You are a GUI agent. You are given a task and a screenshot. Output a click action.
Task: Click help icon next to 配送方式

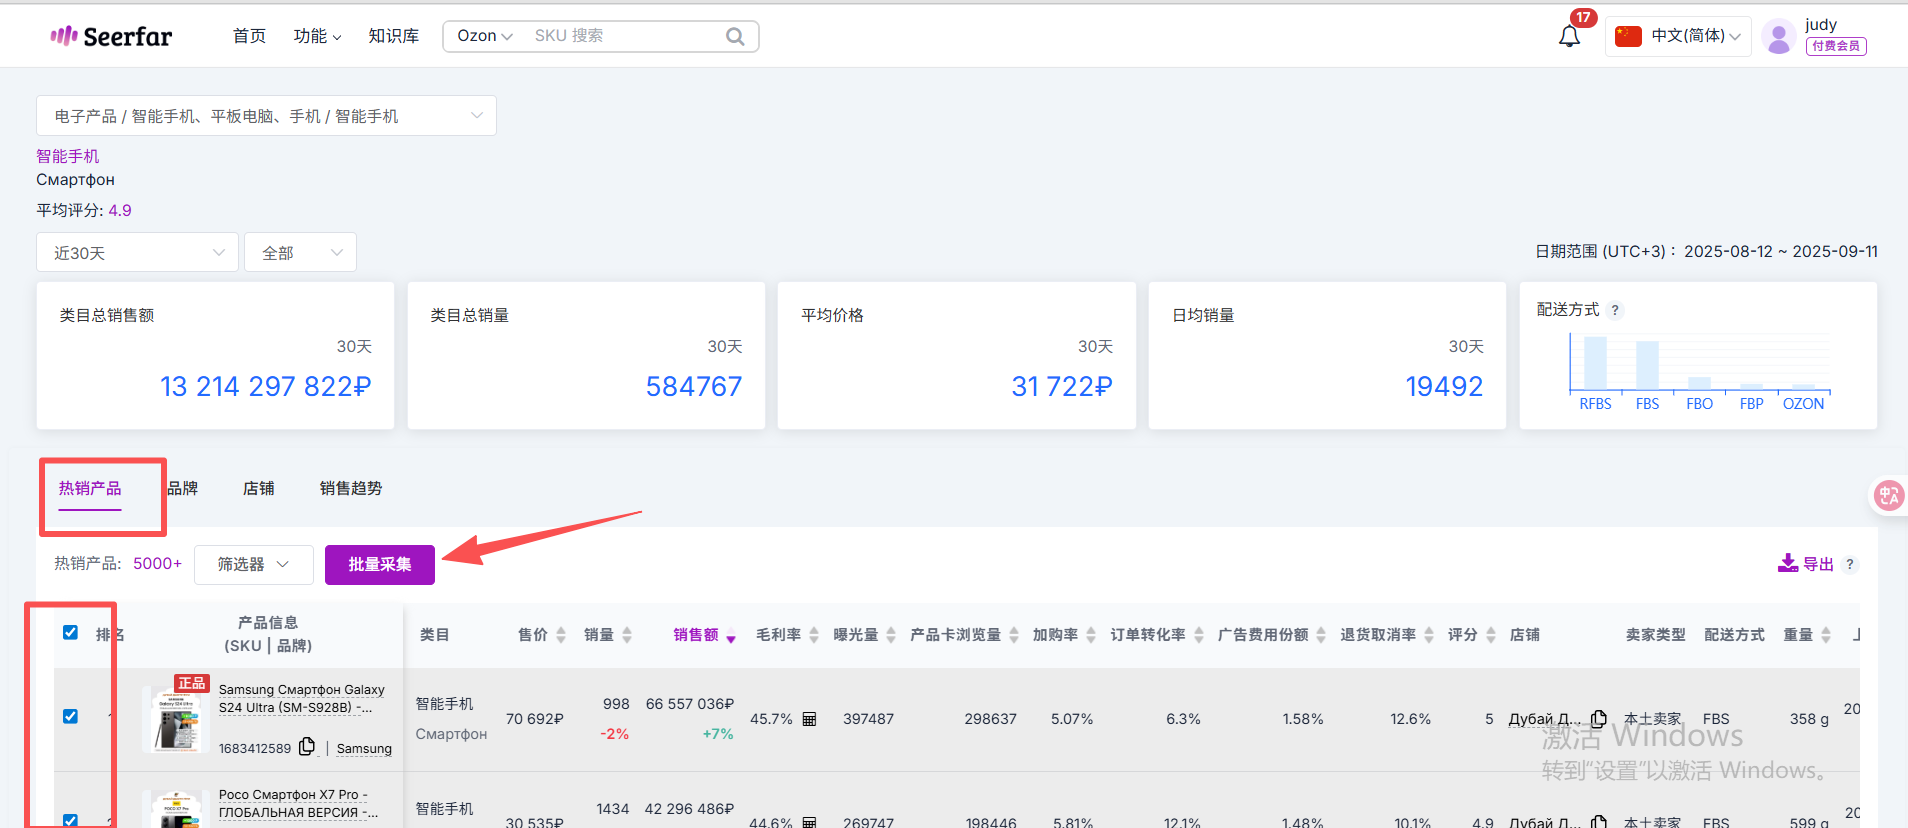coord(1615,310)
